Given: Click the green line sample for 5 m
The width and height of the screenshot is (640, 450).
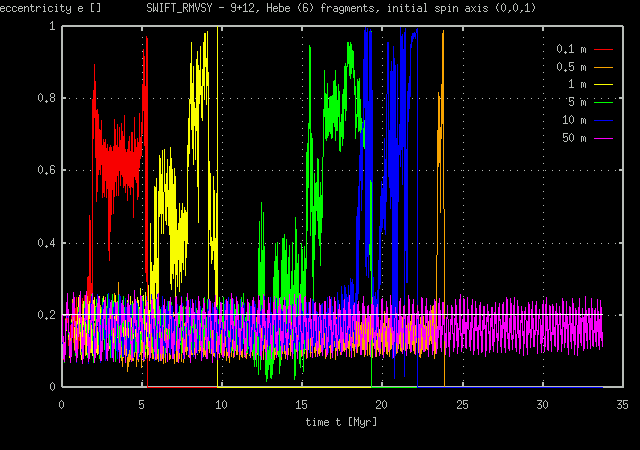Looking at the screenshot, I should coord(603,102).
